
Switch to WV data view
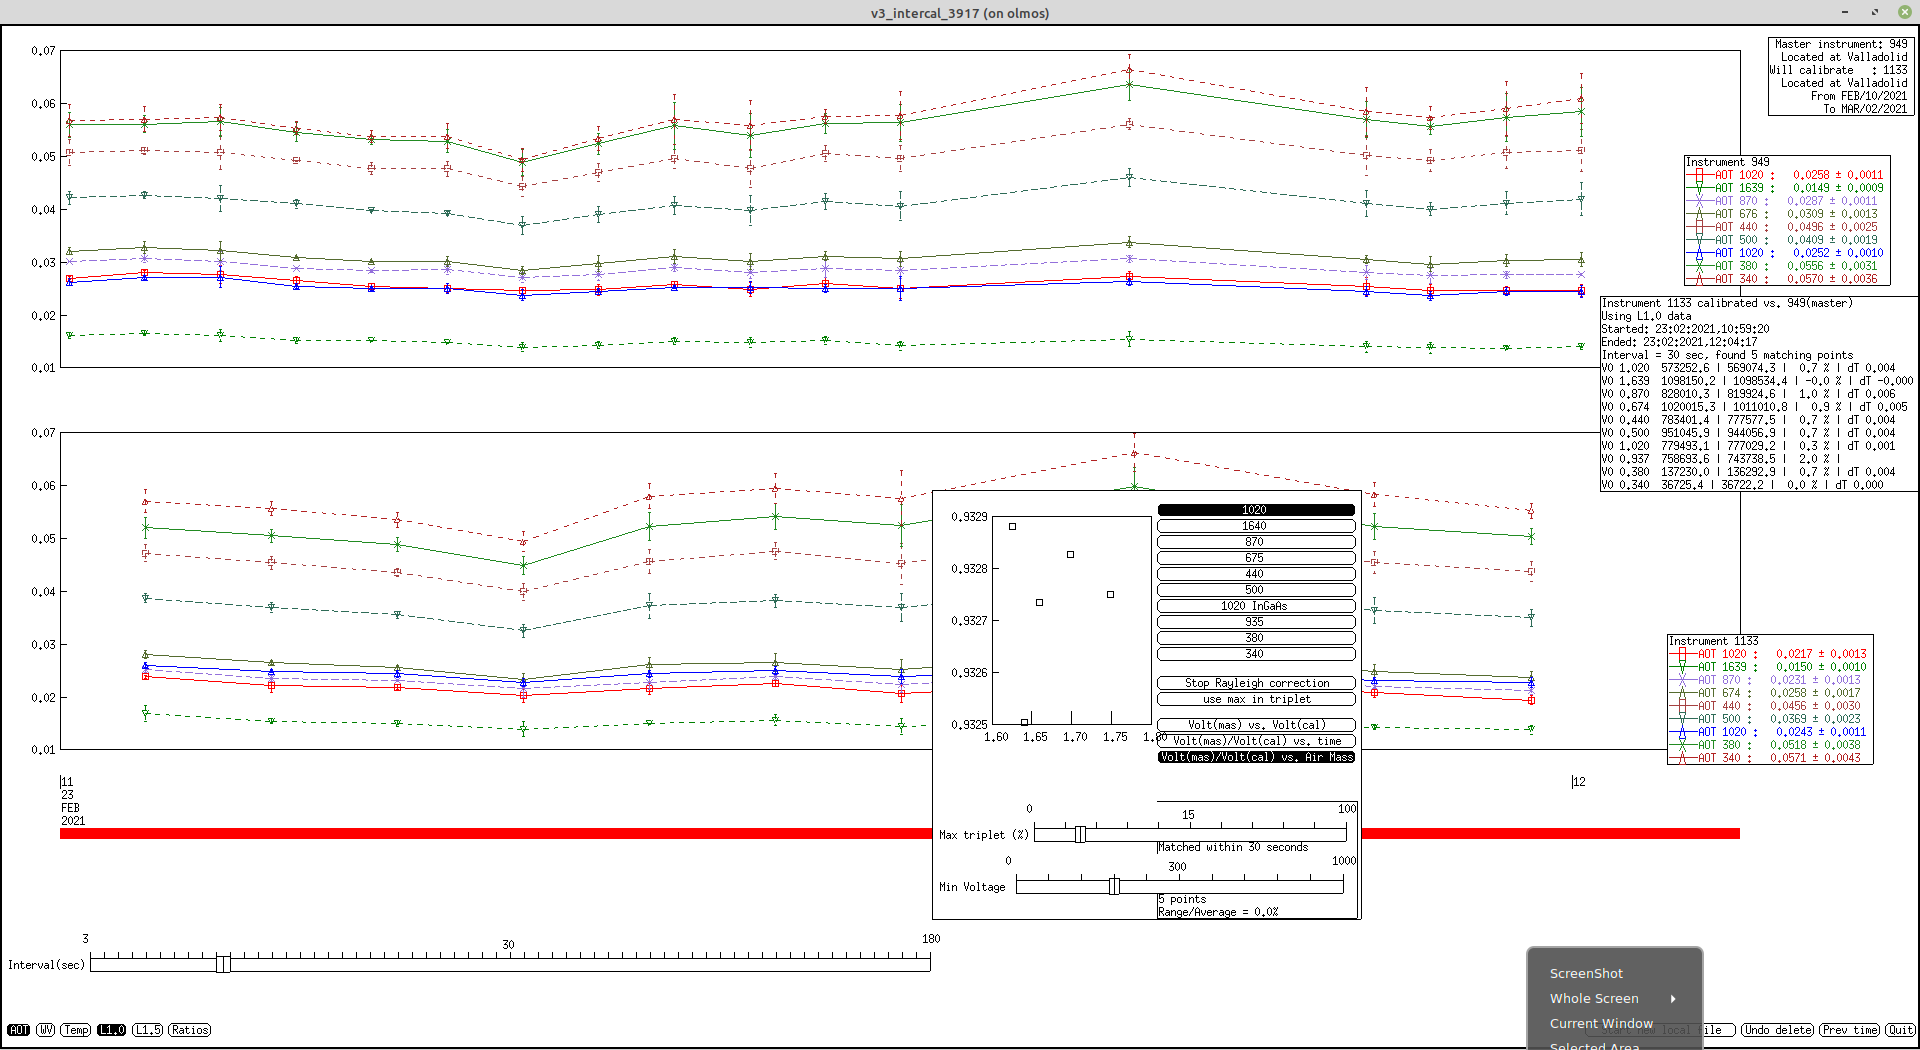coord(46,1030)
